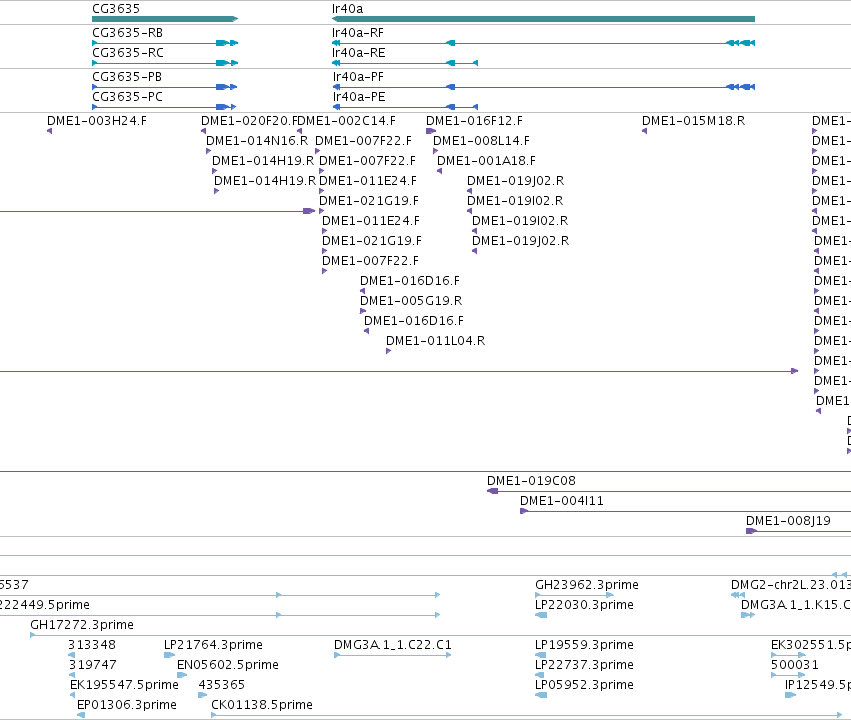Open the Ir40a-PE protein label
The height and width of the screenshot is (720, 851).
[x=359, y=97]
